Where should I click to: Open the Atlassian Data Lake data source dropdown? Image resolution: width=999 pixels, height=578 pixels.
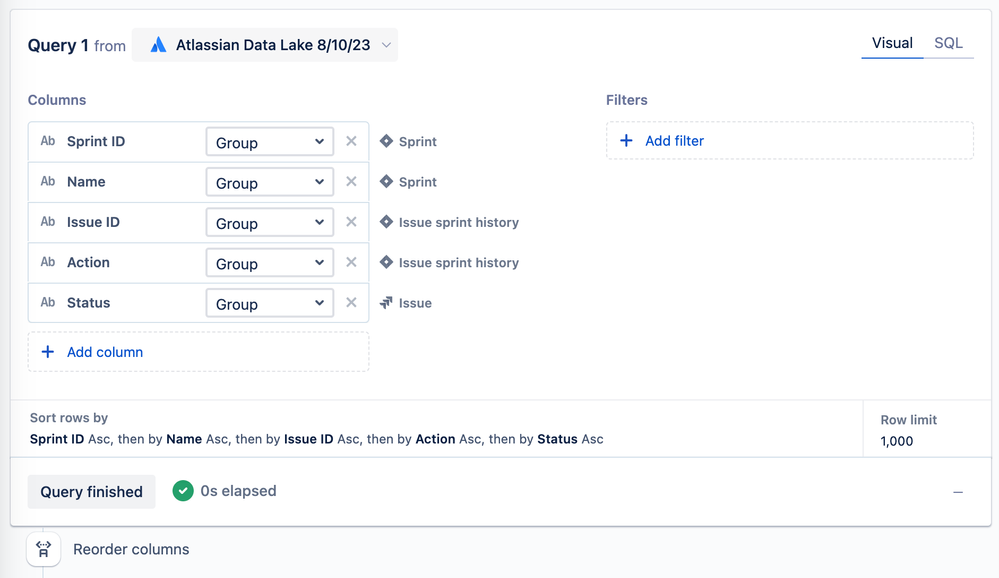265,45
